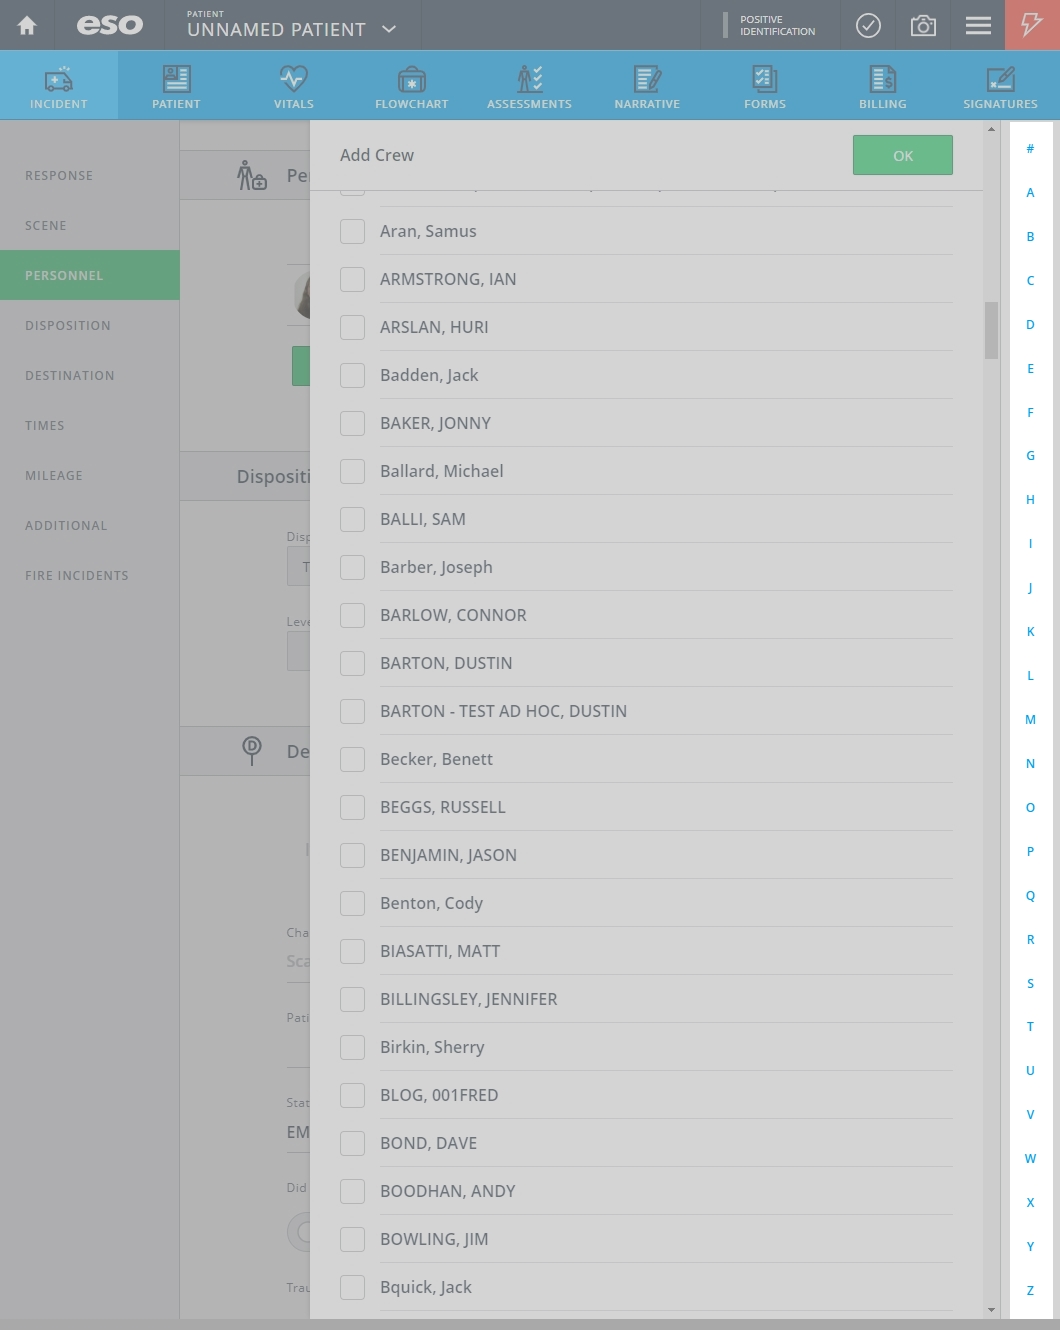
Task: Jump to letter H in the index
Action: 1030,500
